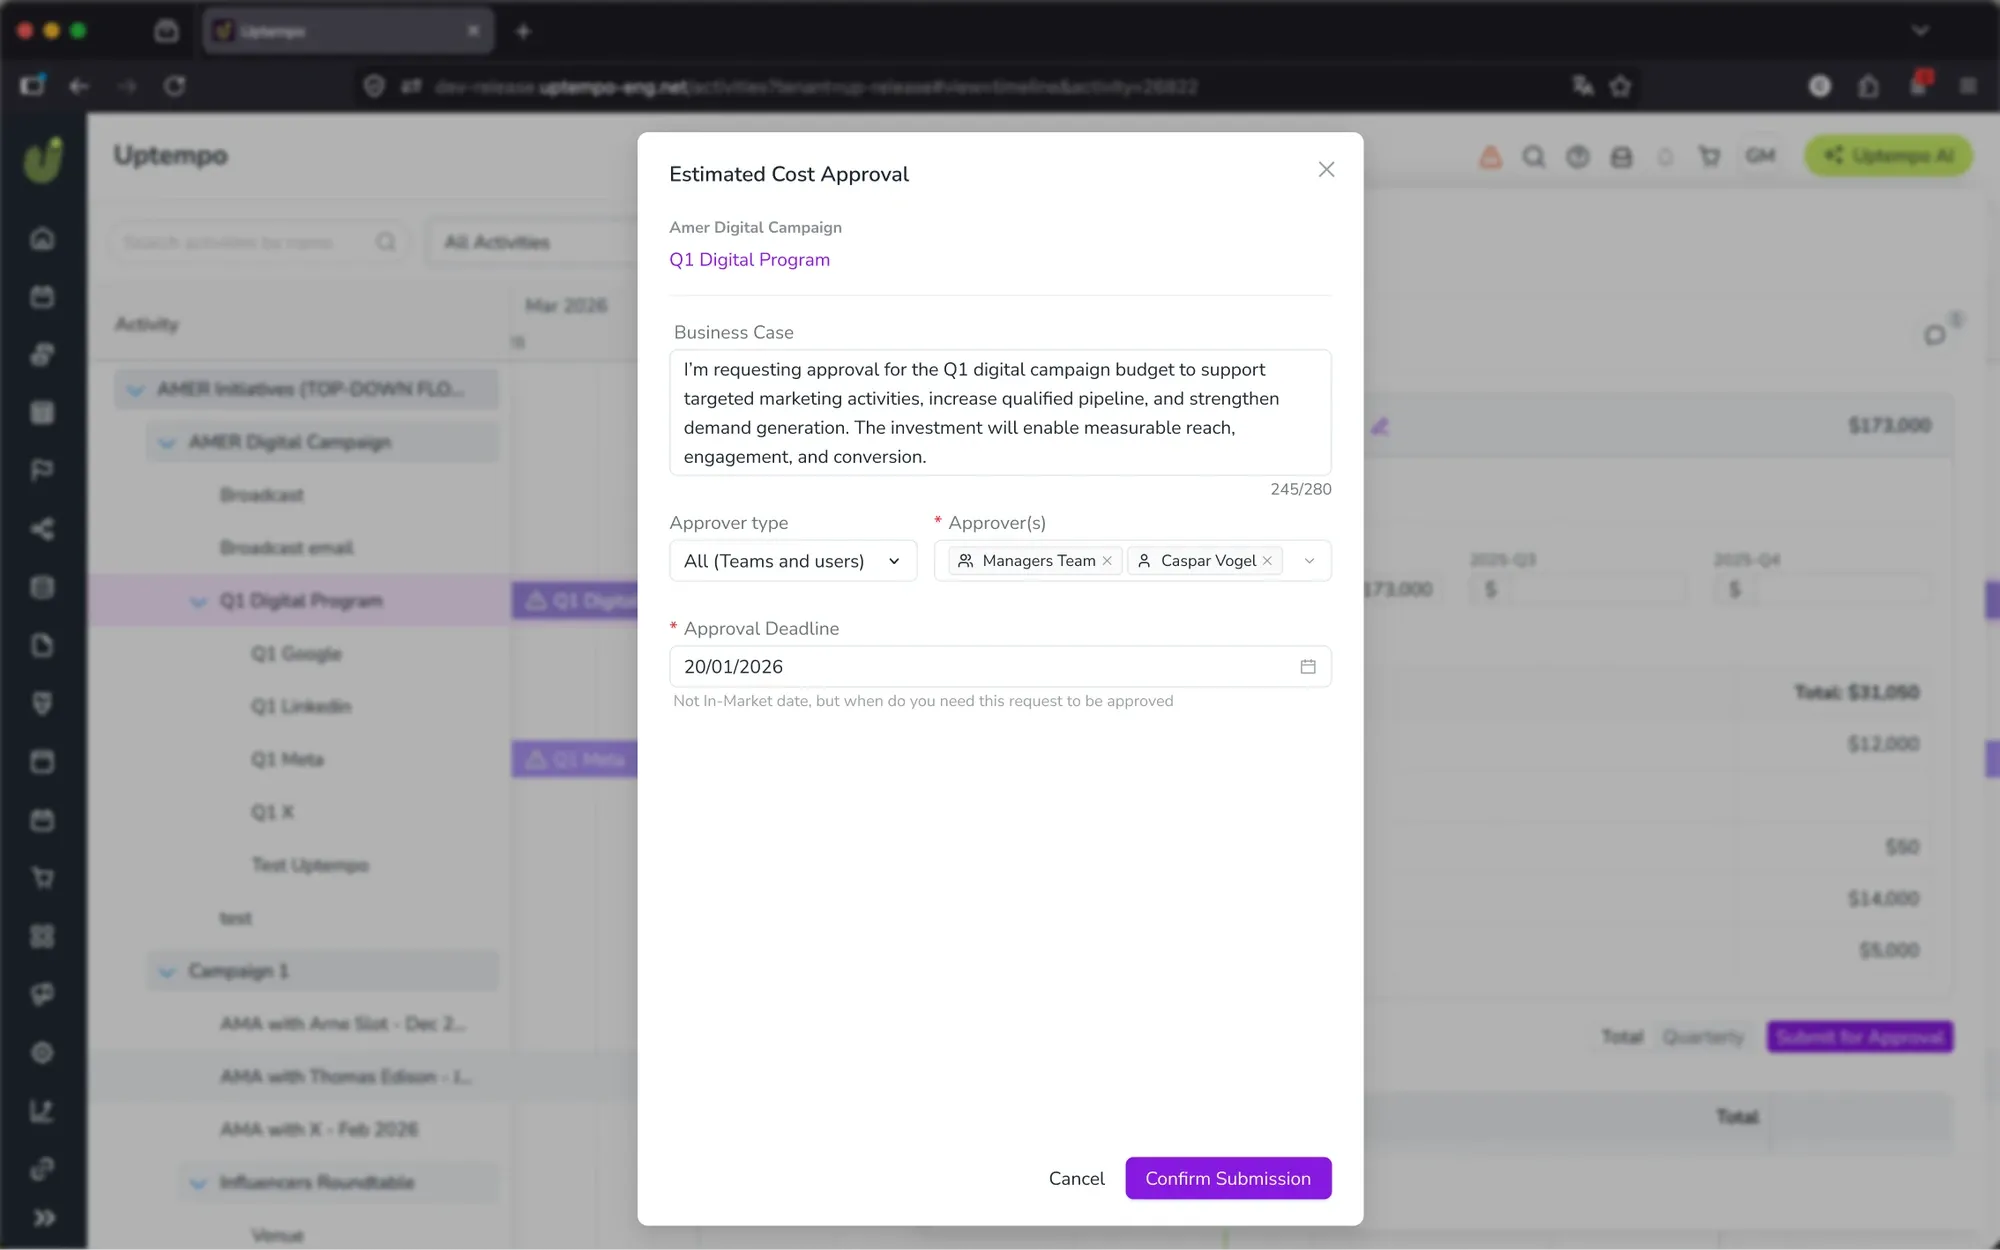Switch to Total cost view
Viewport: 2000px width, 1250px height.
1623,1037
